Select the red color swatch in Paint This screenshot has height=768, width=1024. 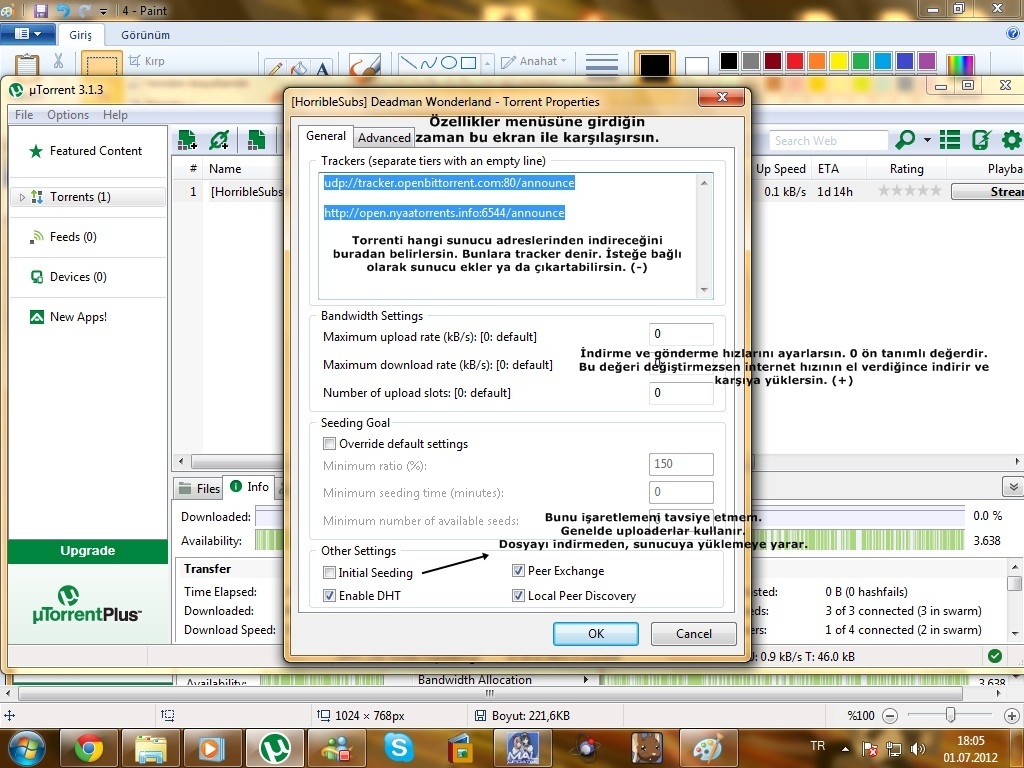(795, 61)
